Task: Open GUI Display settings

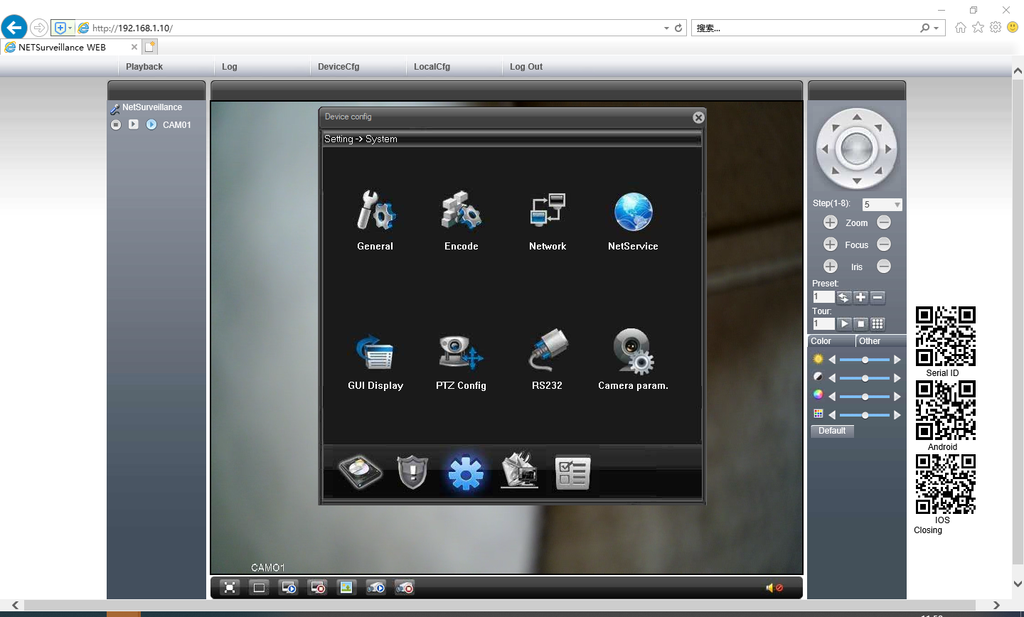Action: pyautogui.click(x=375, y=352)
